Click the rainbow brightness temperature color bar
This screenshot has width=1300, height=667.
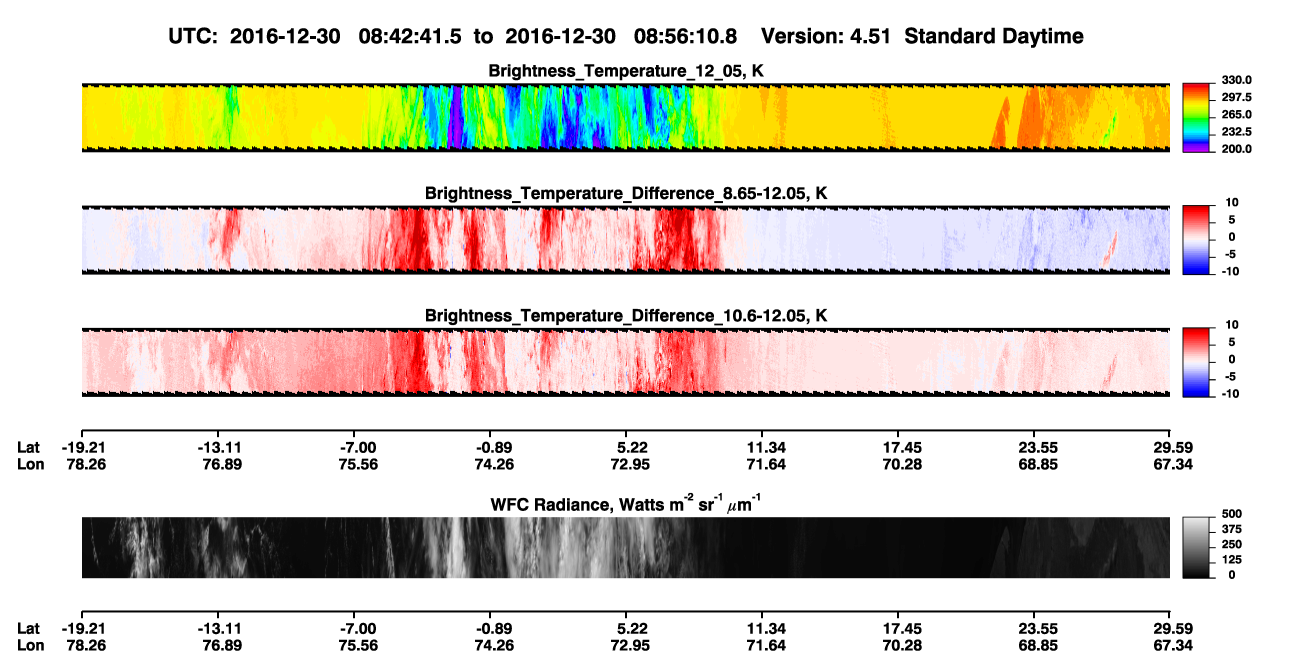tap(1196, 117)
